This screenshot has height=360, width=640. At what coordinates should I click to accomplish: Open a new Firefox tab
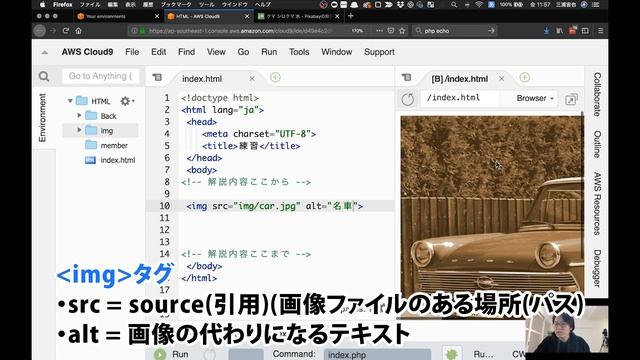(351, 16)
